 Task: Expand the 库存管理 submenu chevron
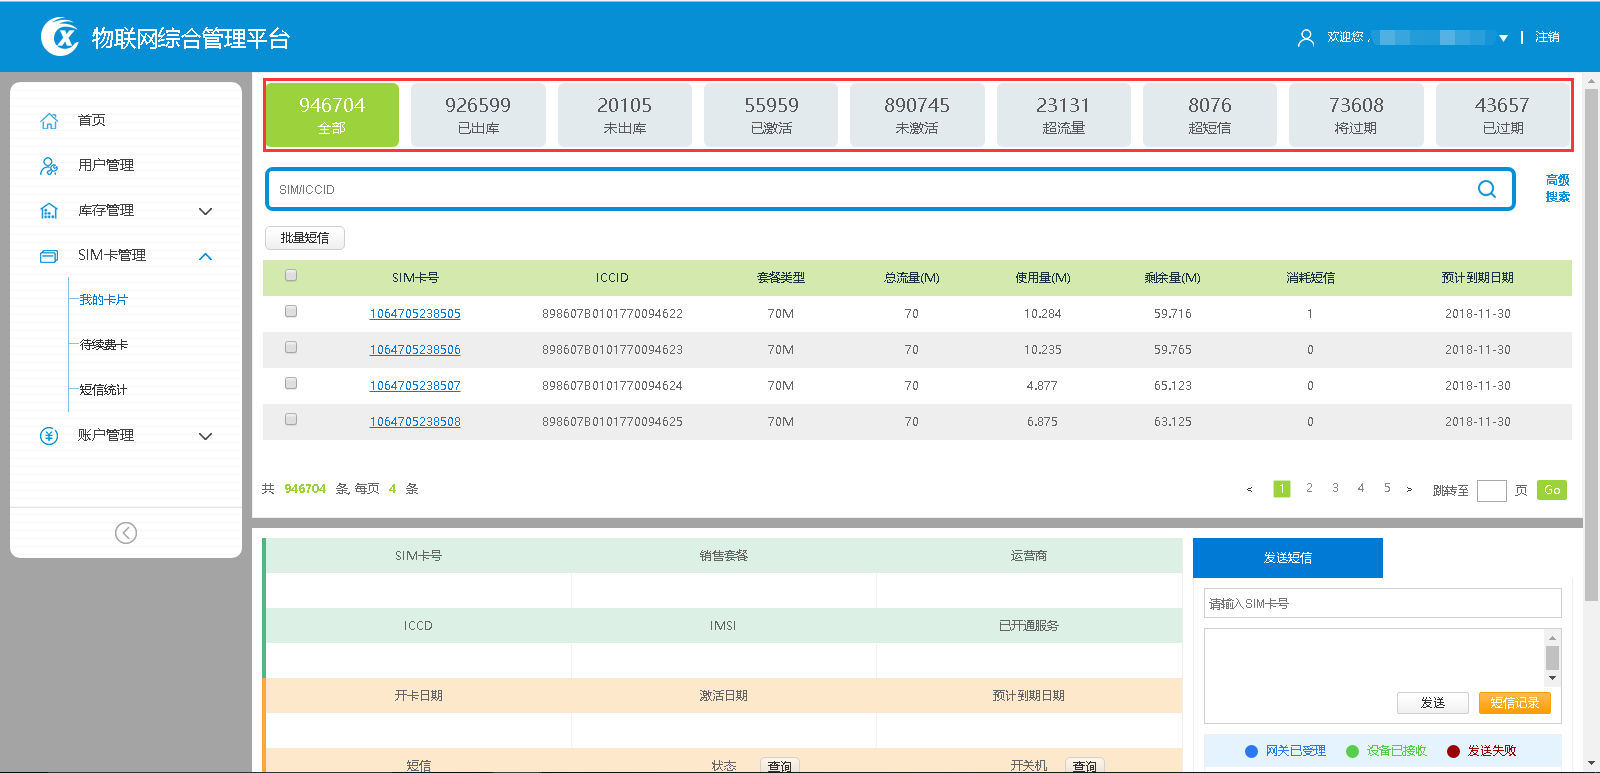click(206, 211)
